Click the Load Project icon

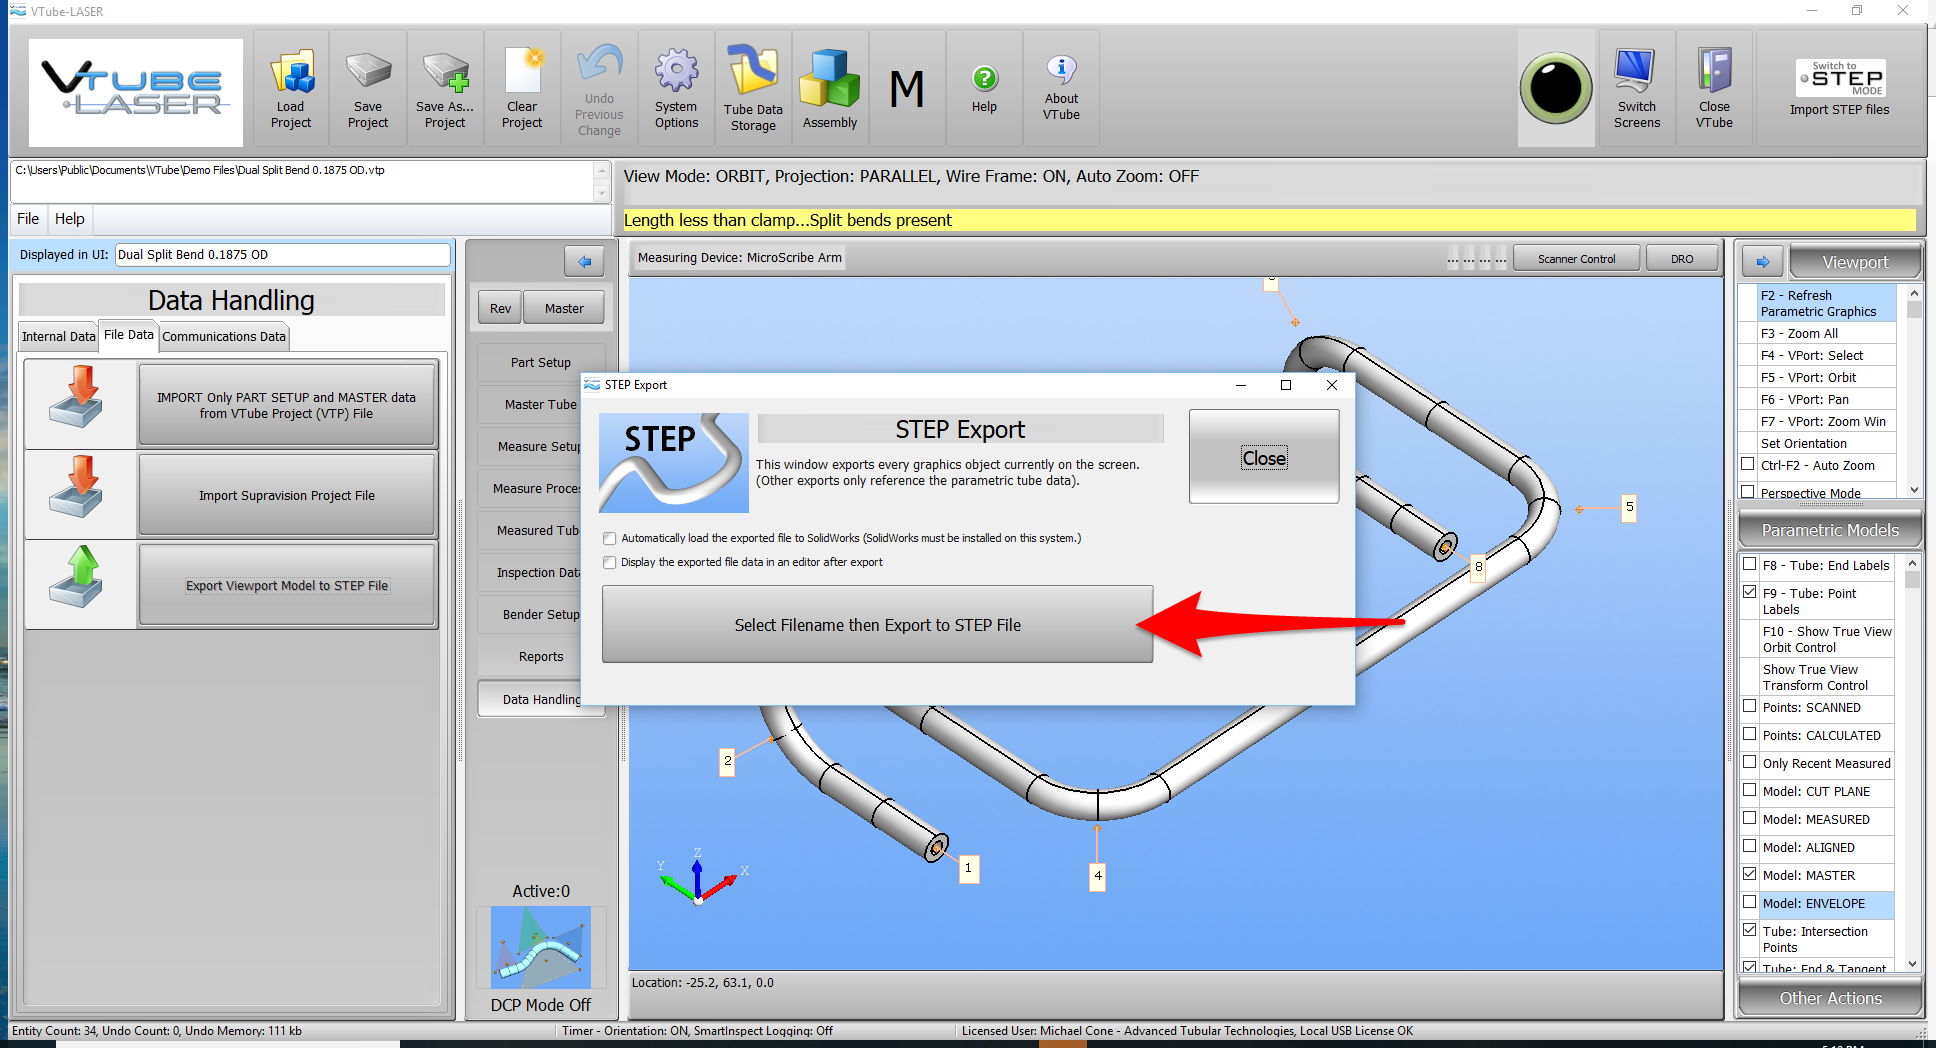[x=291, y=74]
